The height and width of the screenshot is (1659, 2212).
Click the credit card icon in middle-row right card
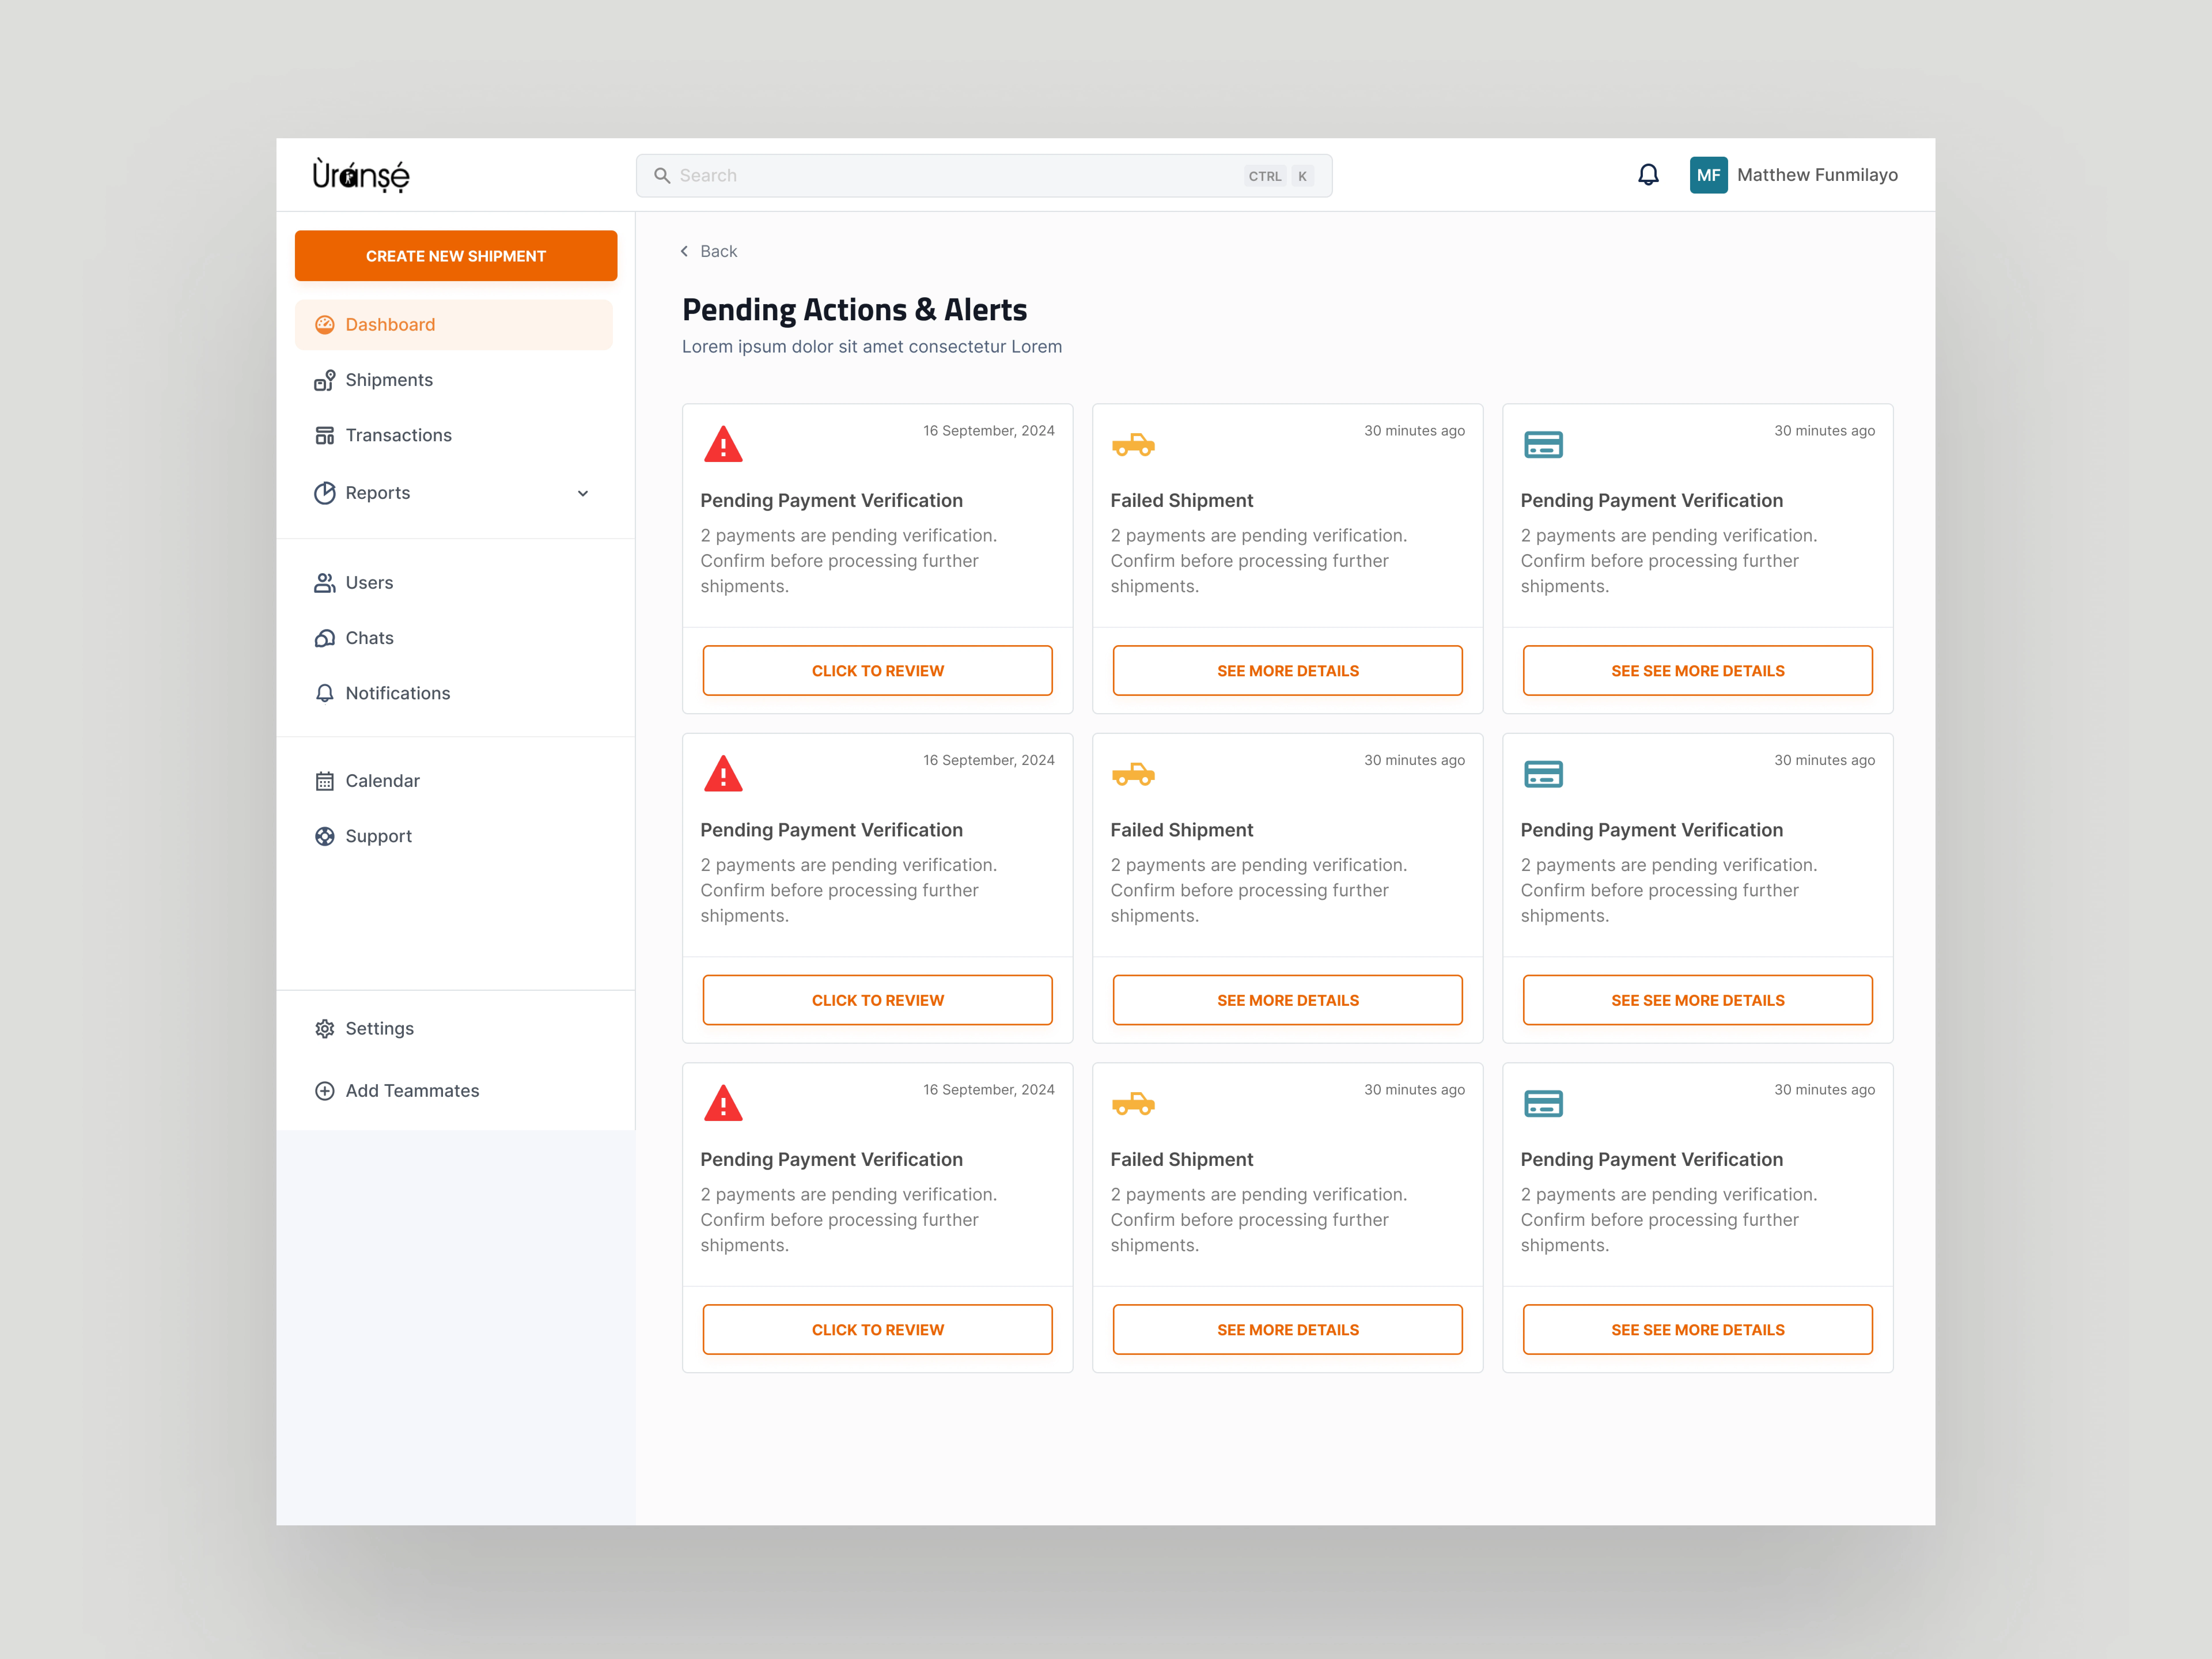click(1543, 774)
